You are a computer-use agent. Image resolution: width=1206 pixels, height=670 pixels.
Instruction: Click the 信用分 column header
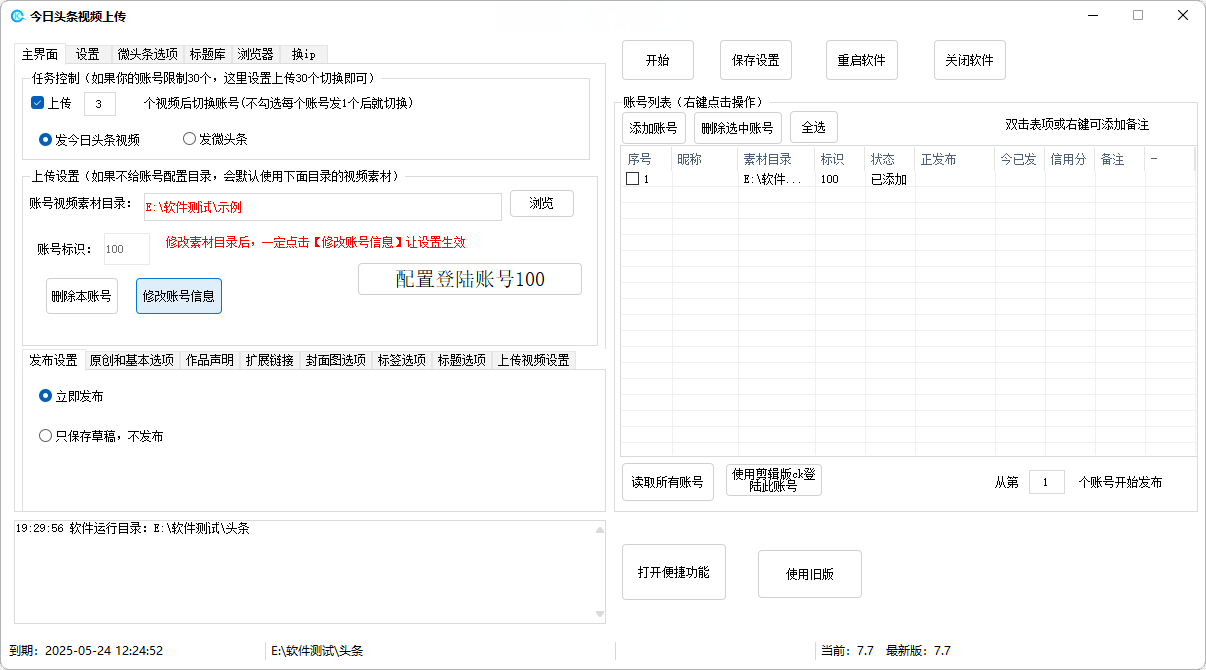coord(1070,159)
